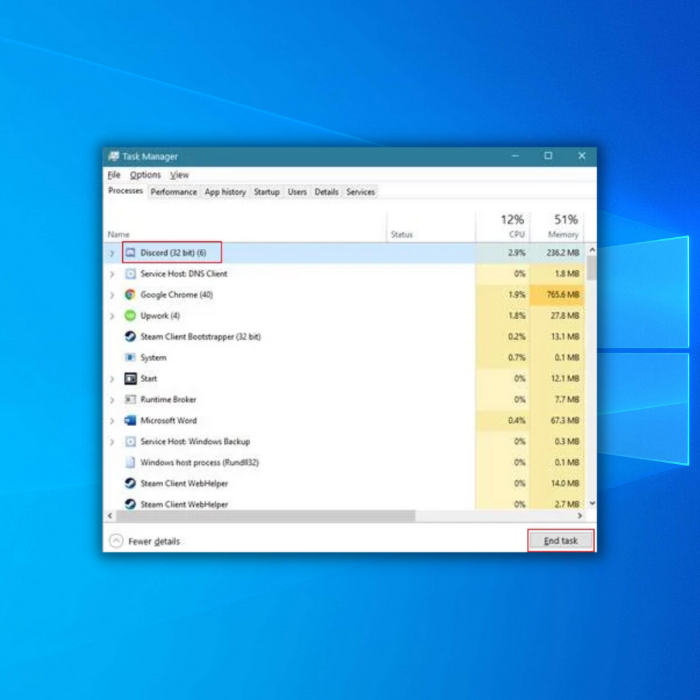Click the Microsoft Word process icon
The width and height of the screenshot is (700, 700).
point(130,421)
